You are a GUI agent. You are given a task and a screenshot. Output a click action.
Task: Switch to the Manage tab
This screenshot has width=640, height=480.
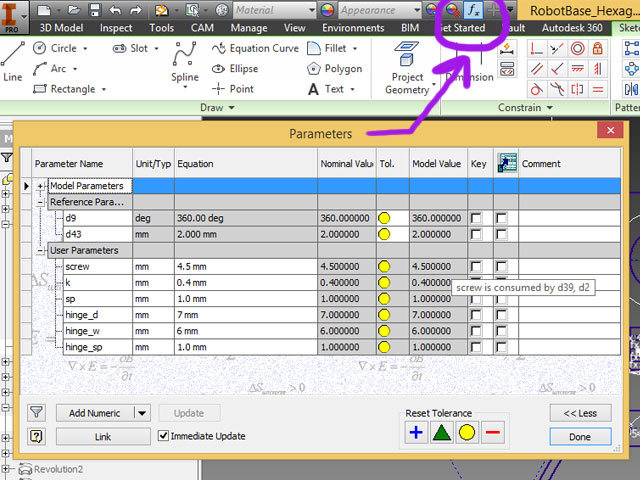point(249,28)
